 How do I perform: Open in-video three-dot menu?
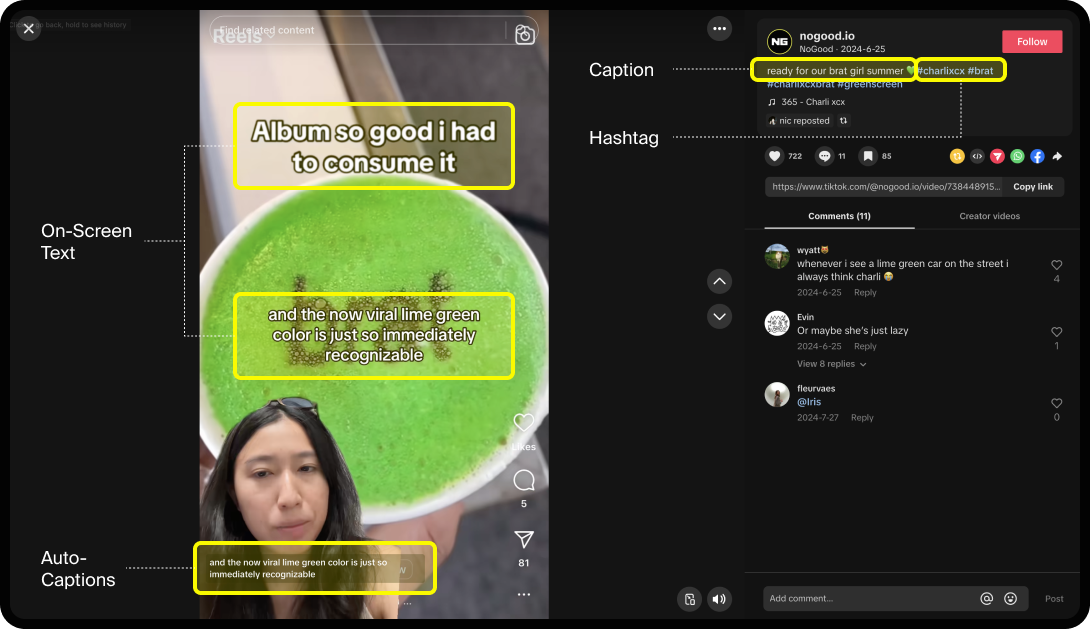[523, 595]
